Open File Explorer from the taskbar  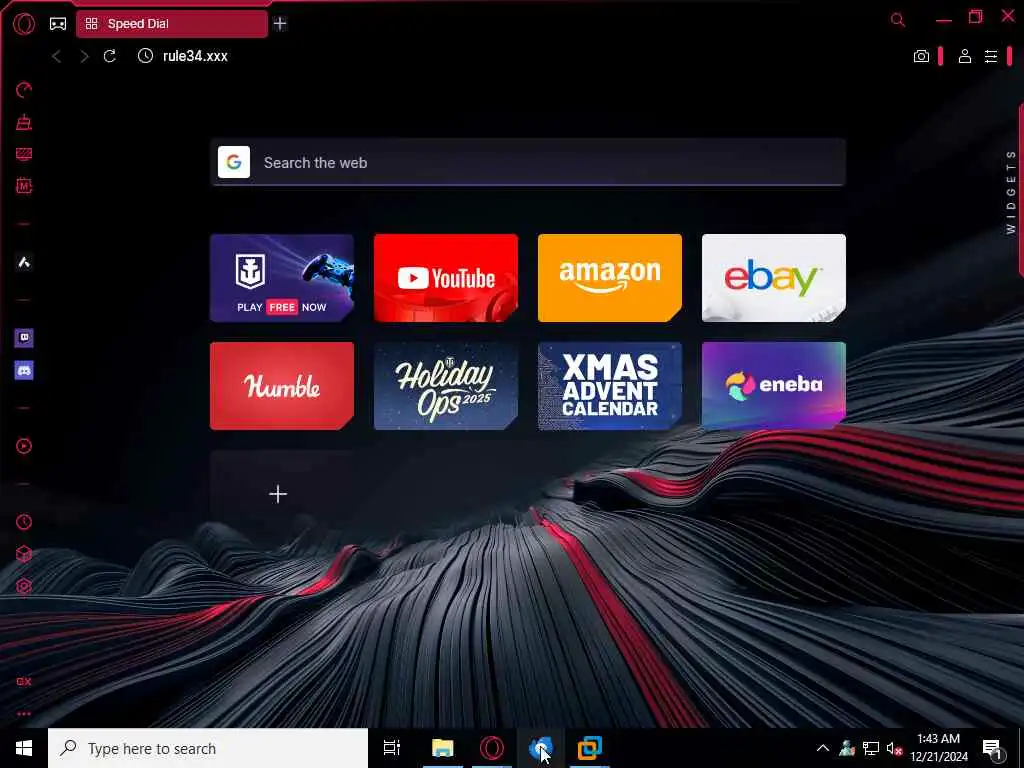(x=443, y=748)
